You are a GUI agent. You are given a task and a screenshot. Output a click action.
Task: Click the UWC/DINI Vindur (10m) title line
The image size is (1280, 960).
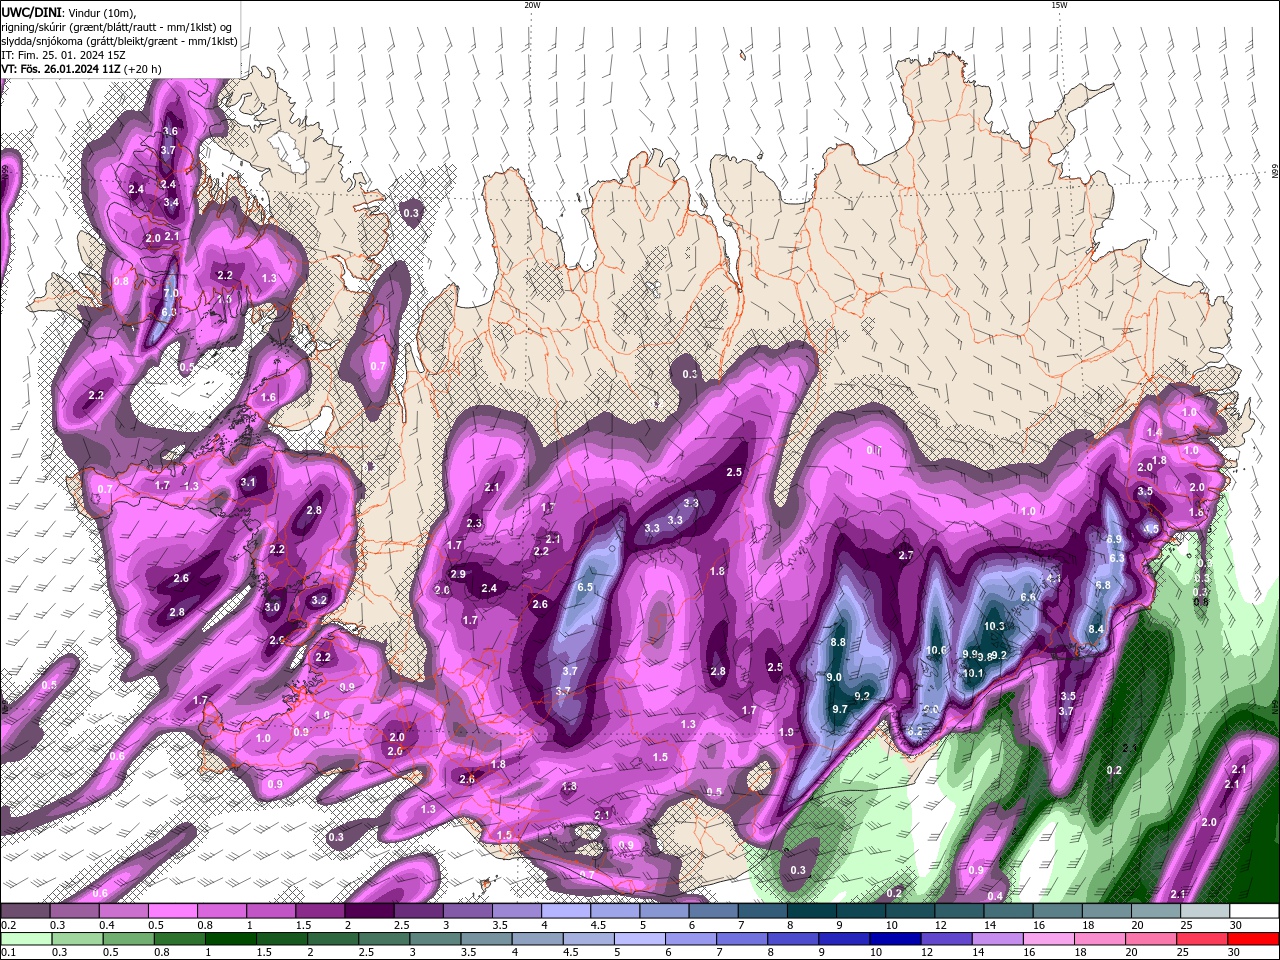pos(67,12)
